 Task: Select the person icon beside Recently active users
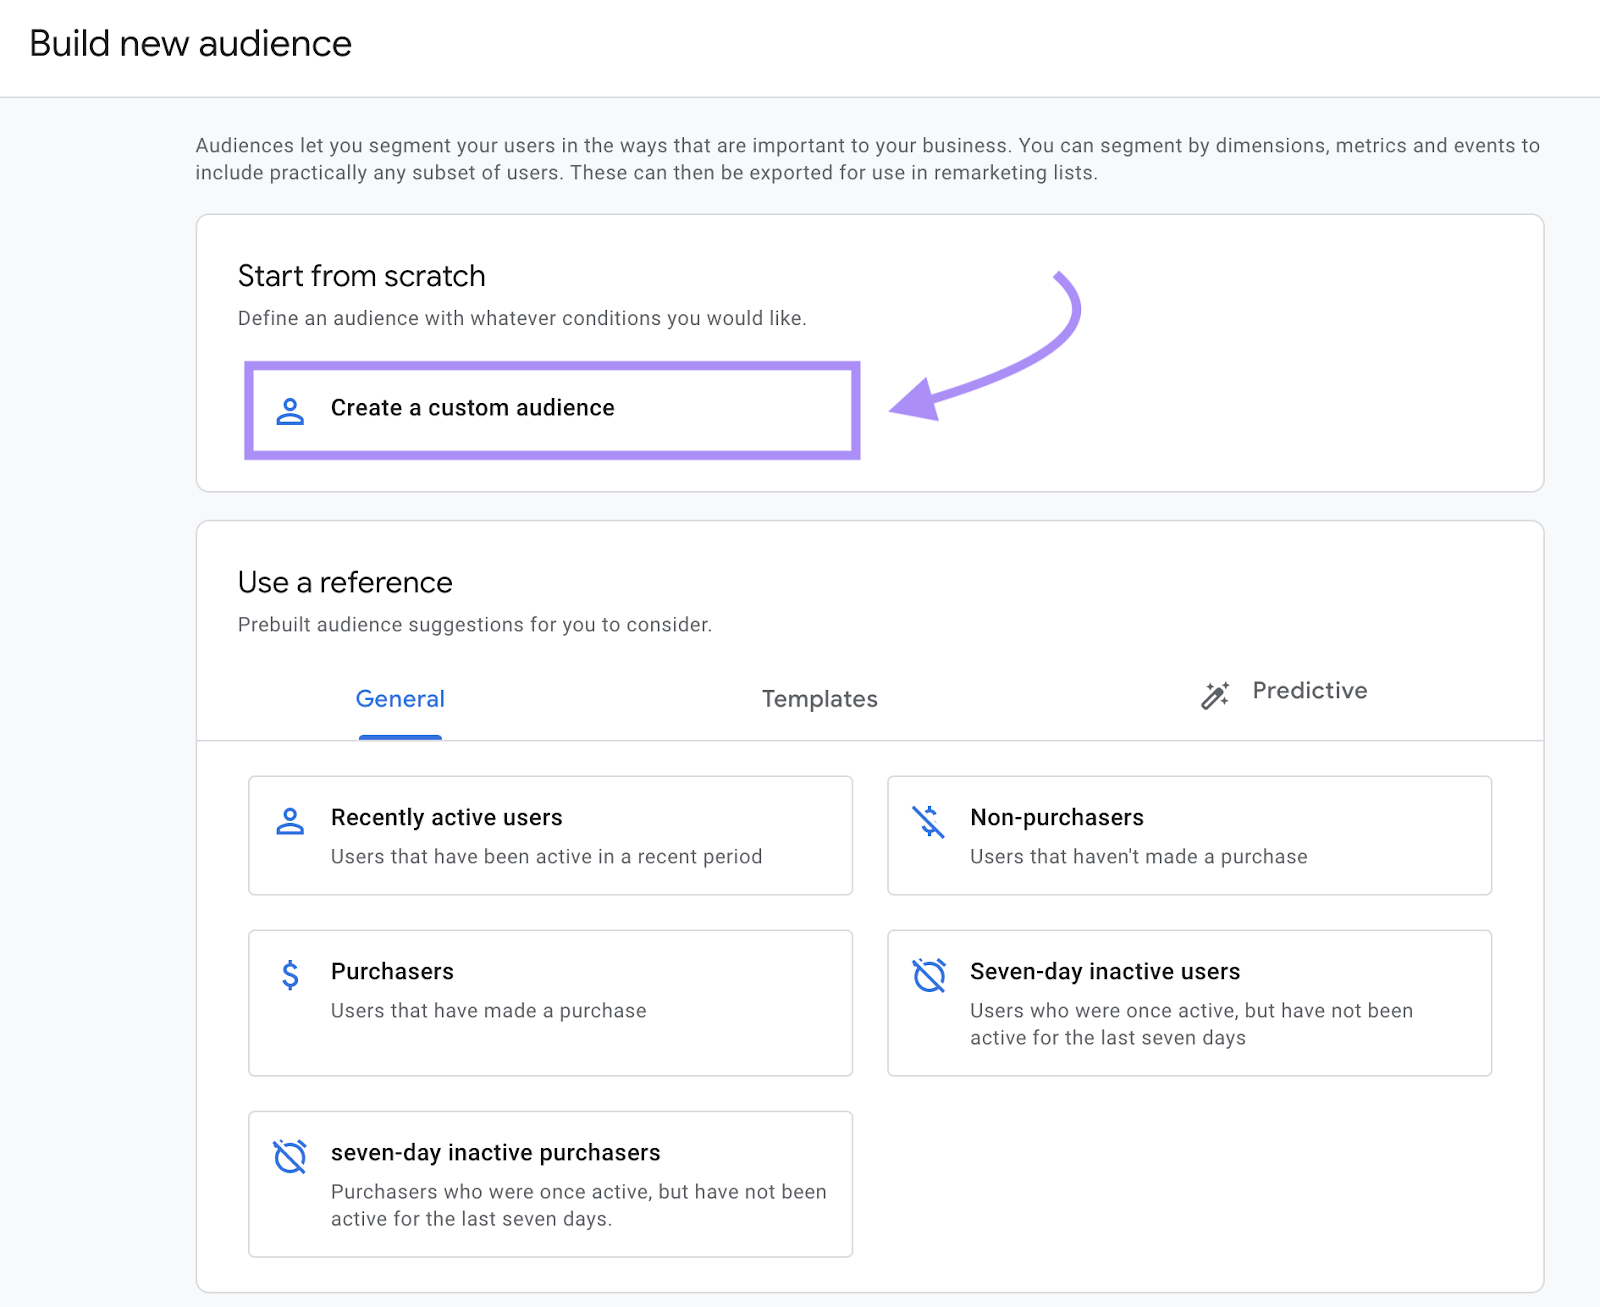click(x=290, y=820)
